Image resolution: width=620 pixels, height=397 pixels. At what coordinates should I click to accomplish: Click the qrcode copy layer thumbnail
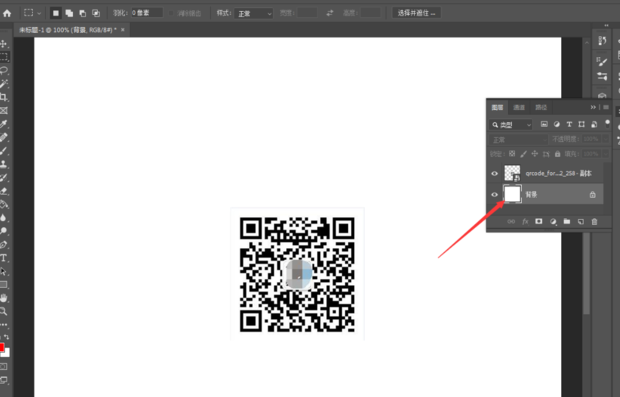[x=512, y=173]
